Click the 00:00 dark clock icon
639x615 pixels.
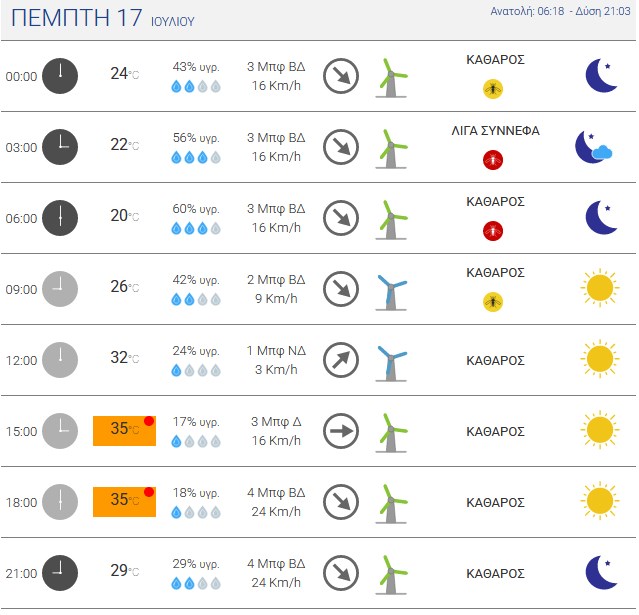pyautogui.click(x=60, y=76)
